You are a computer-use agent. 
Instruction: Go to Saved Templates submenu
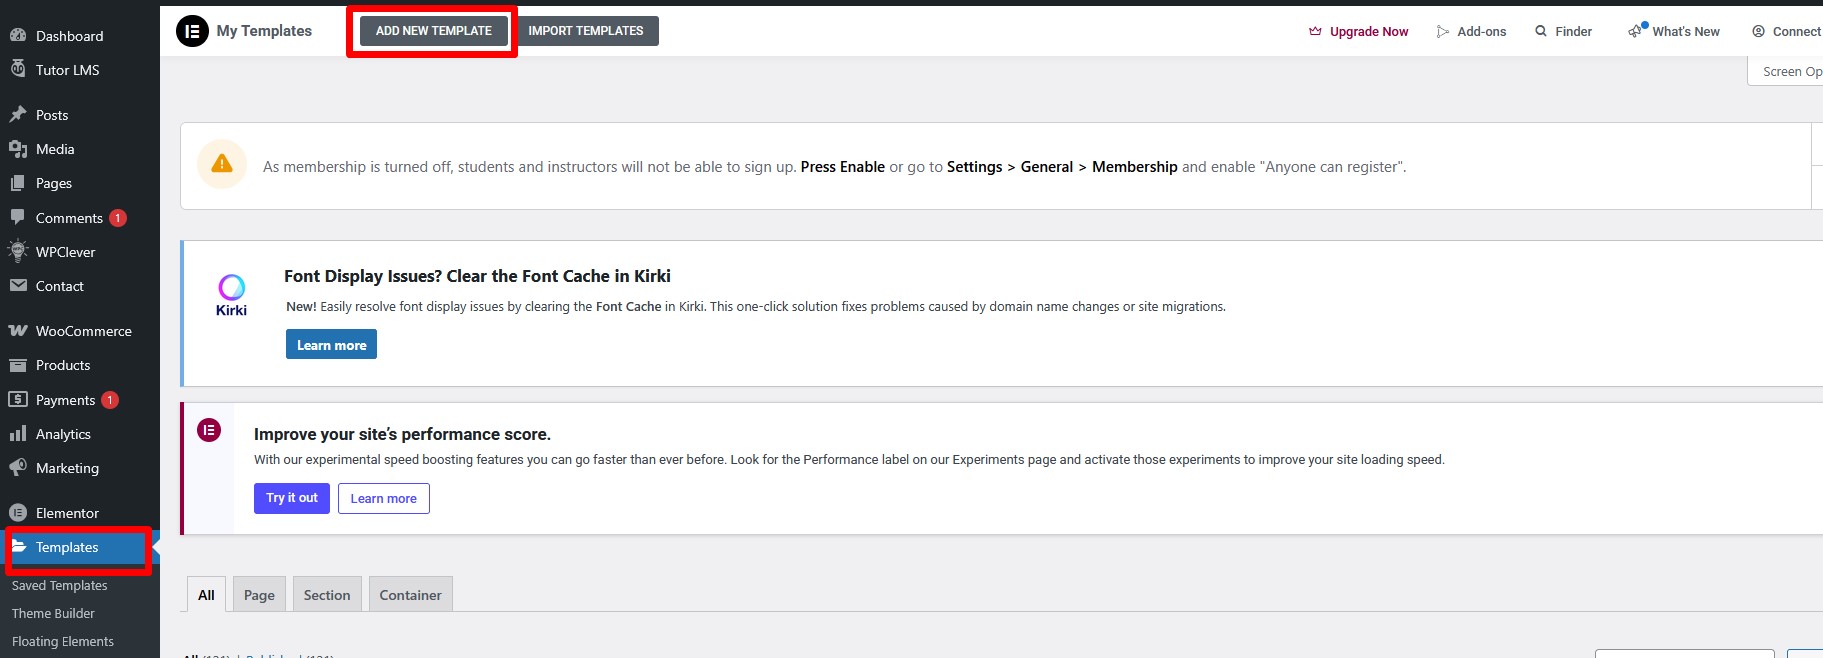[x=59, y=585]
